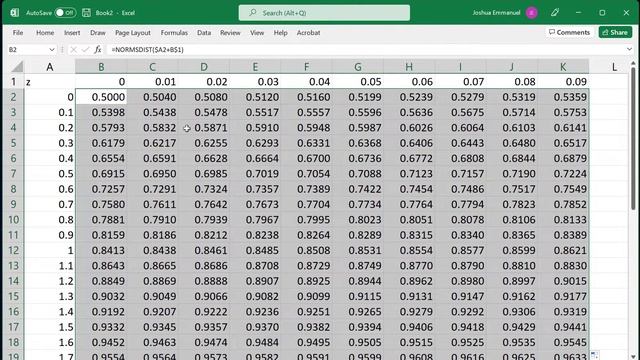
Task: Select row 1 header
Action: [13, 82]
